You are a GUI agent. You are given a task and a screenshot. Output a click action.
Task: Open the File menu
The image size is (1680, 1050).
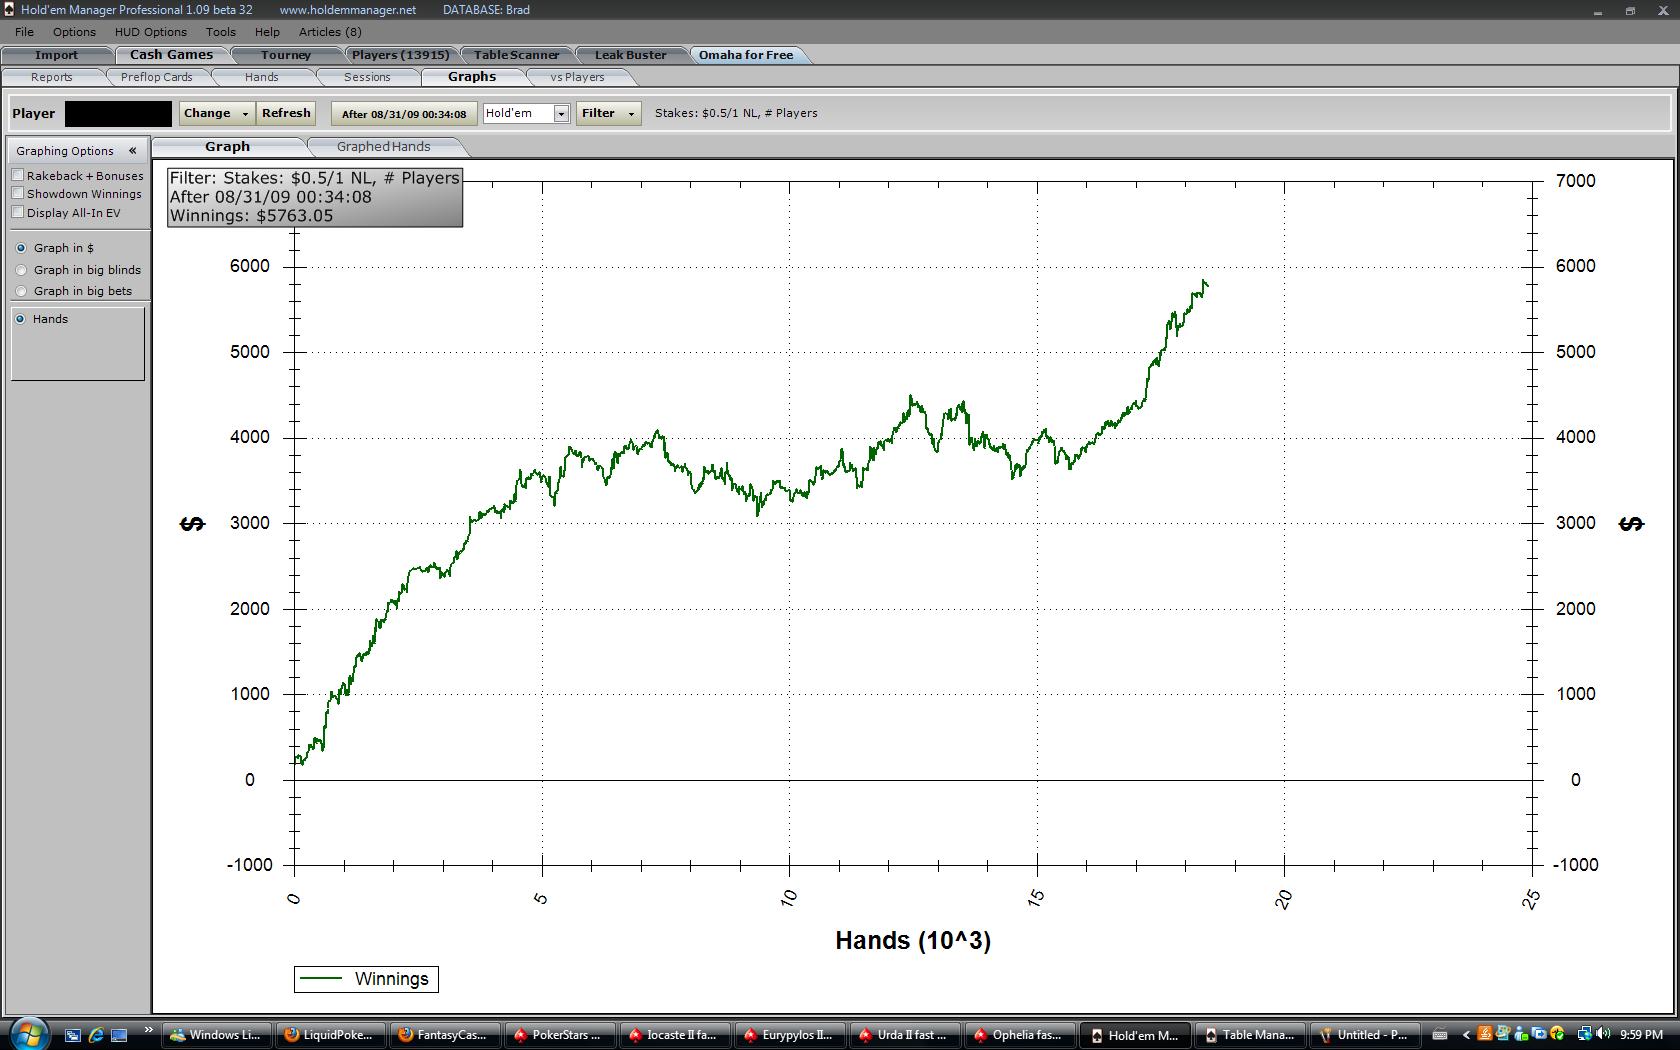pyautogui.click(x=24, y=32)
